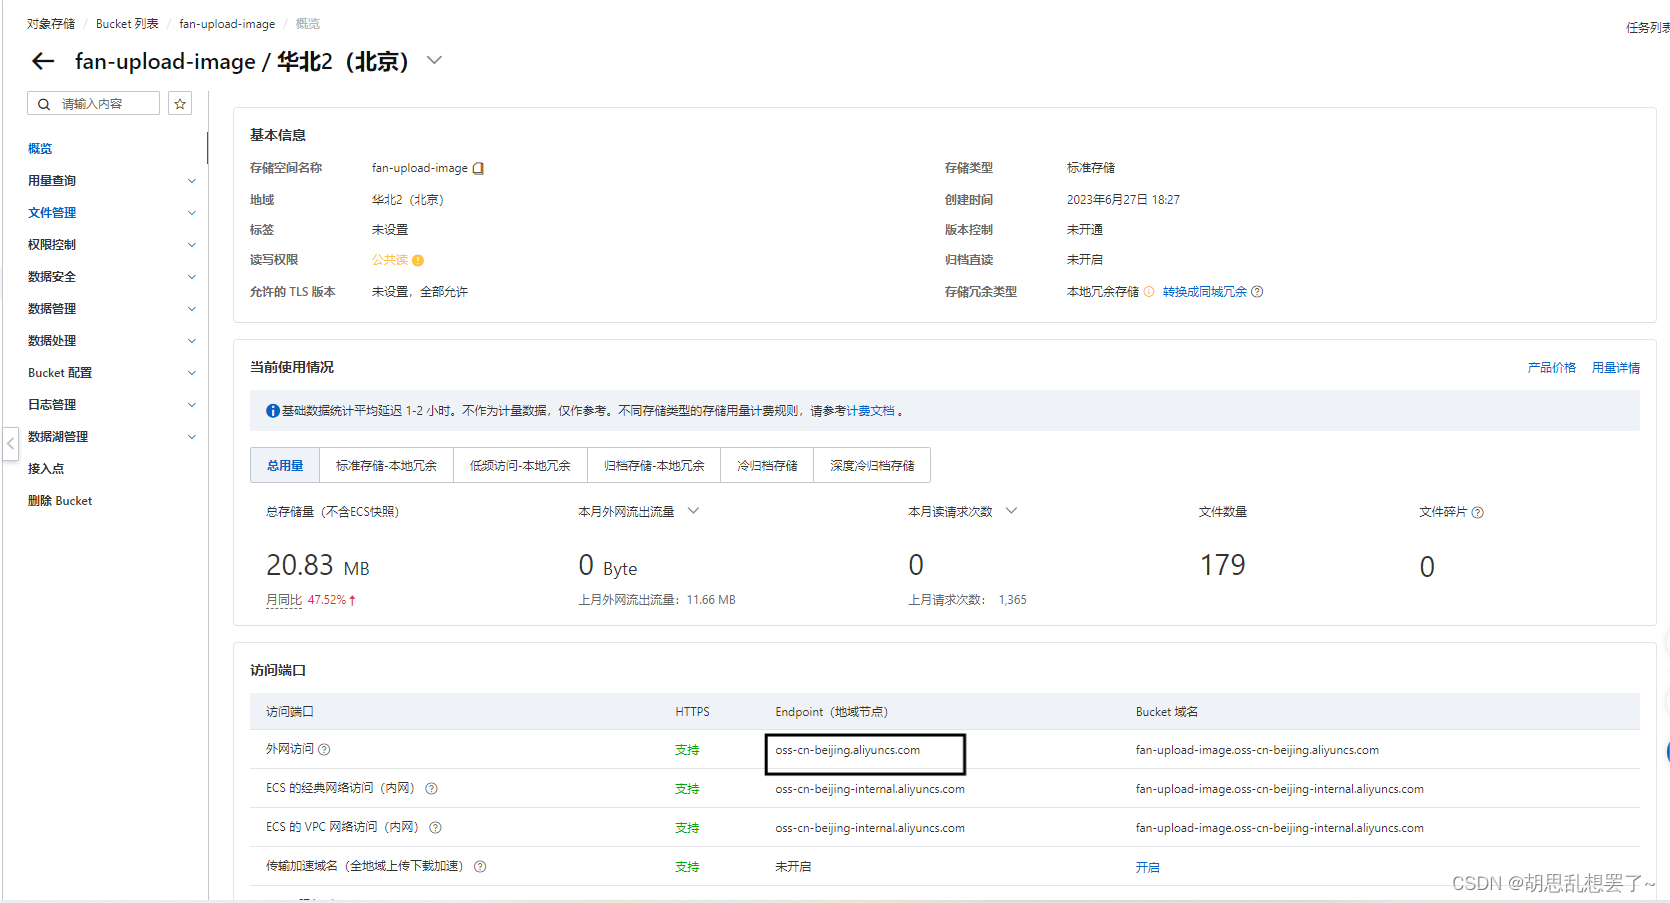
Task: Expand 文件管理 sidebar menu
Action: pyautogui.click(x=112, y=212)
